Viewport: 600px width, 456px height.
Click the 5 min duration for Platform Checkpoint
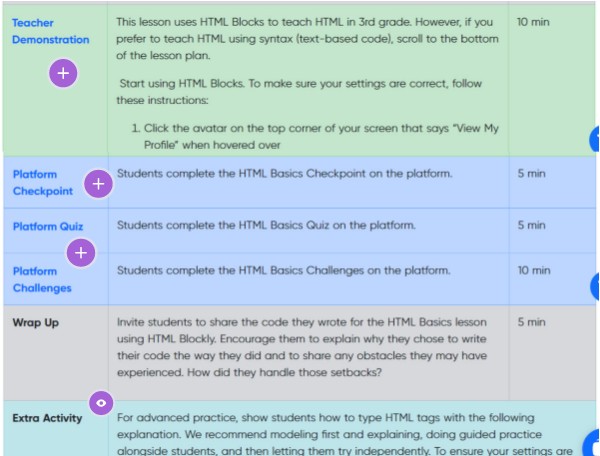tap(531, 174)
